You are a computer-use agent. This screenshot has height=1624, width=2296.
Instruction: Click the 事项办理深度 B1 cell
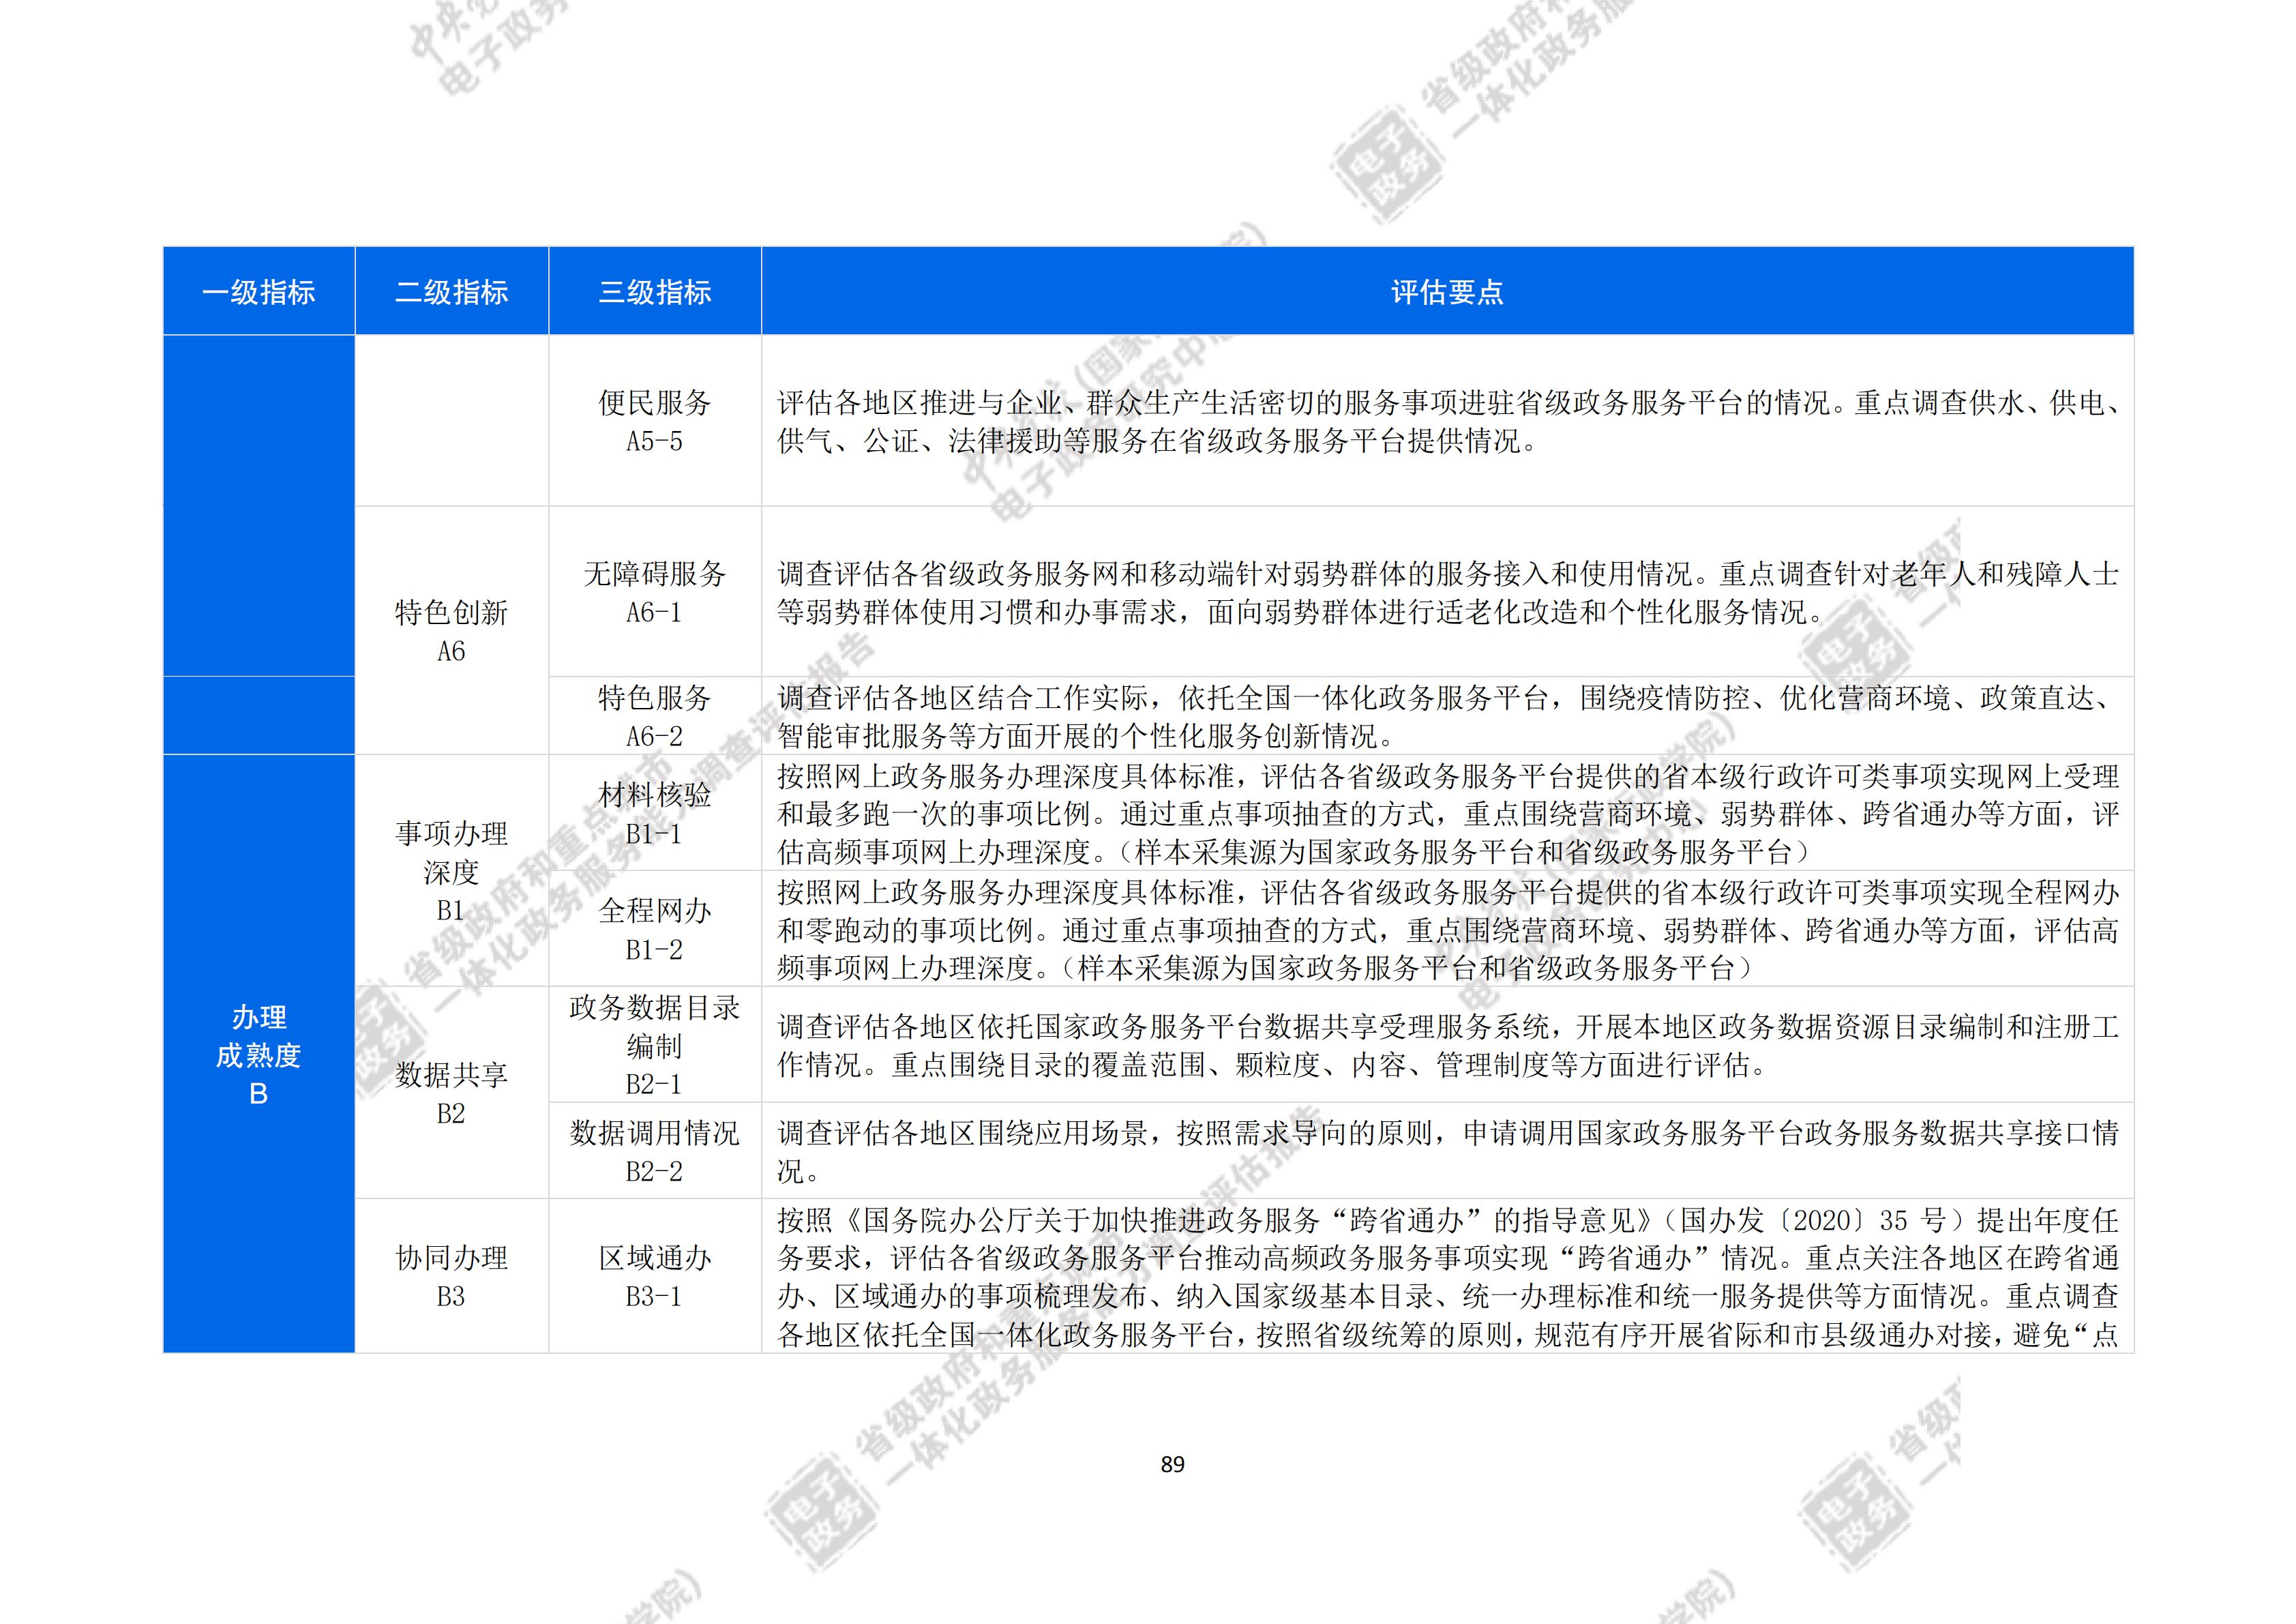tap(451, 870)
